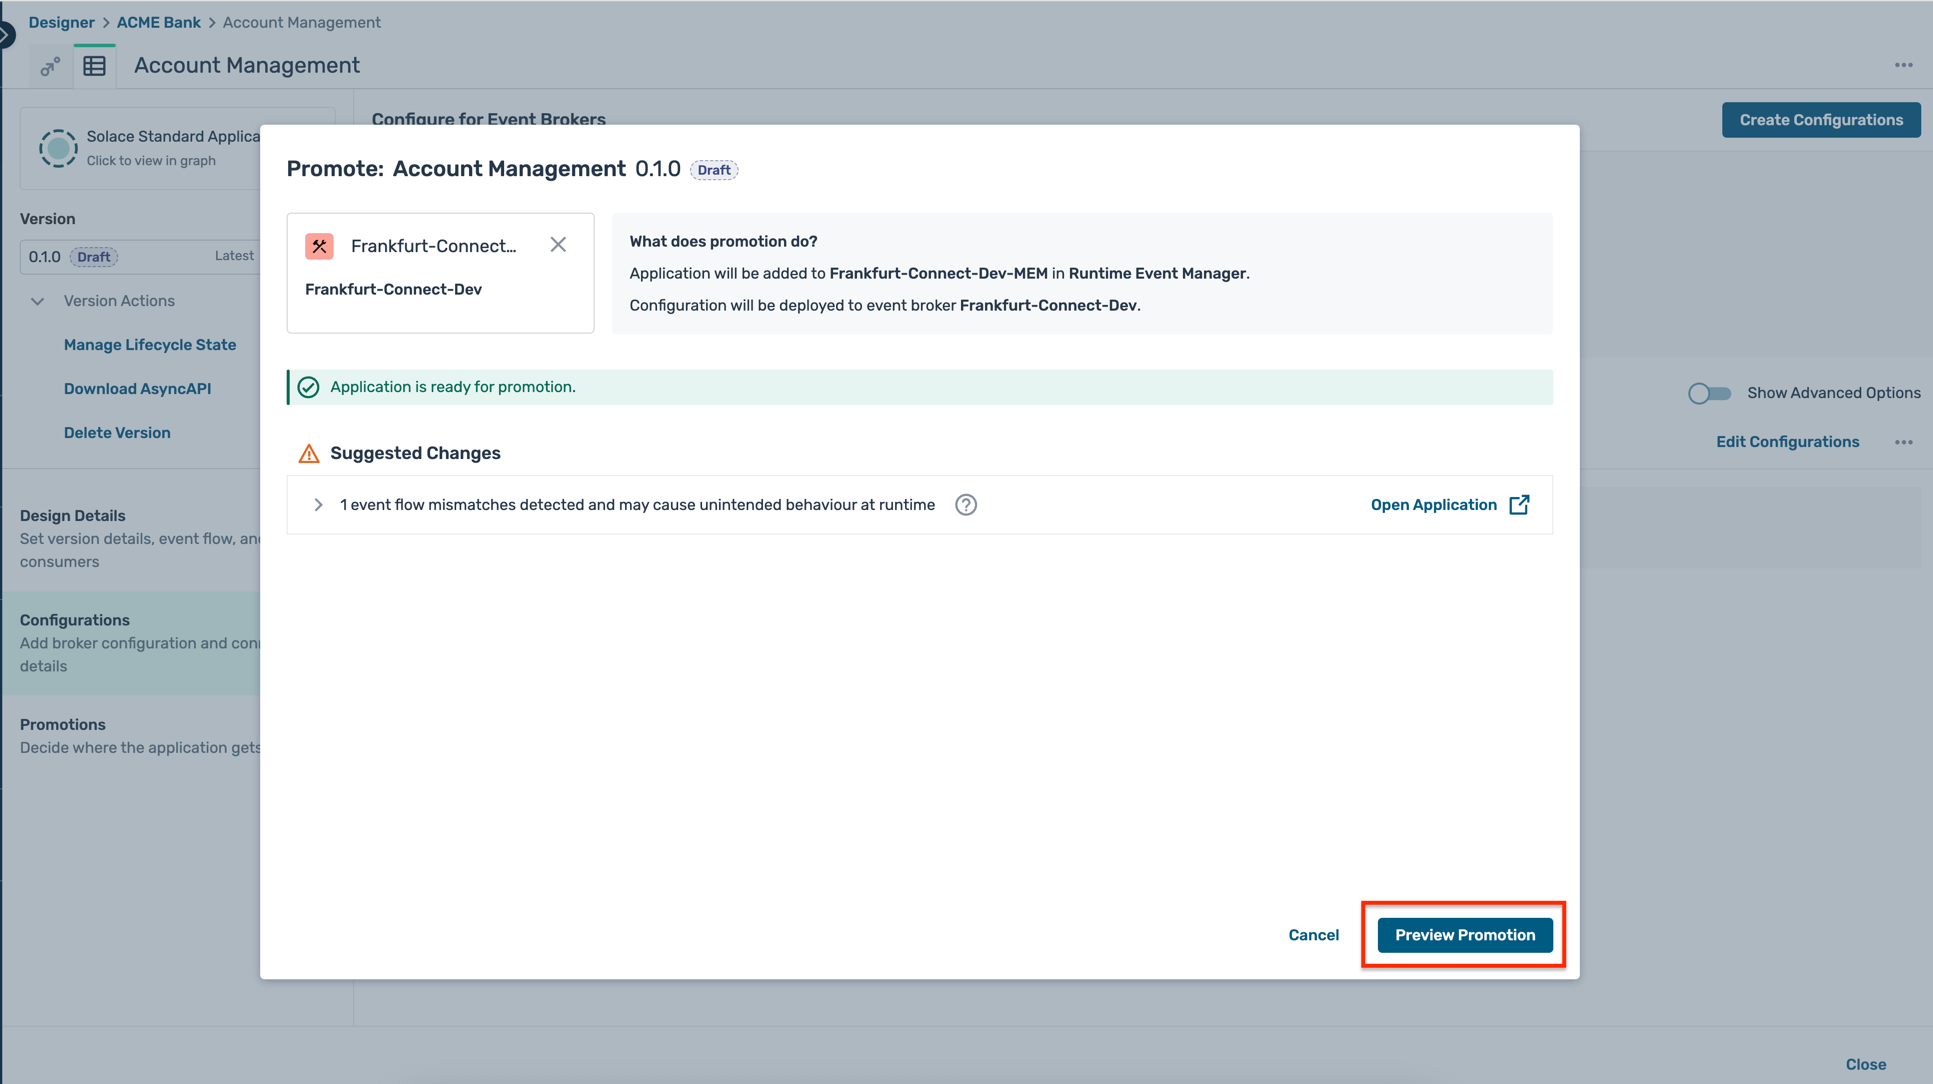
Task: Expand the event flow mismatch details
Action: point(319,504)
